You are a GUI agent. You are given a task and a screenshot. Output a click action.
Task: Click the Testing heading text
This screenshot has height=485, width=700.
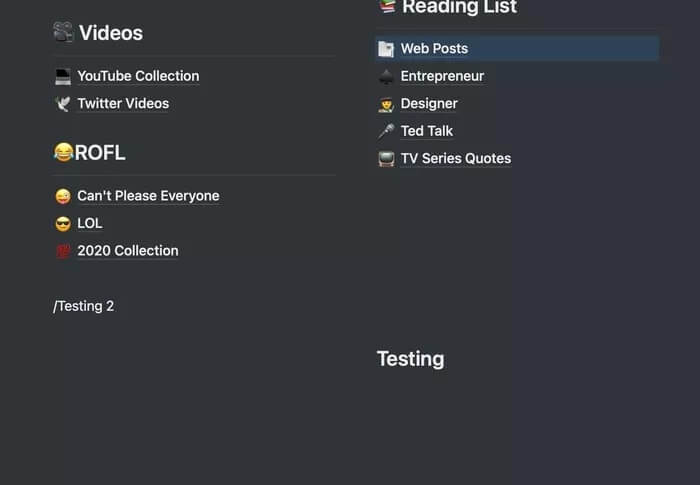pyautogui.click(x=411, y=359)
